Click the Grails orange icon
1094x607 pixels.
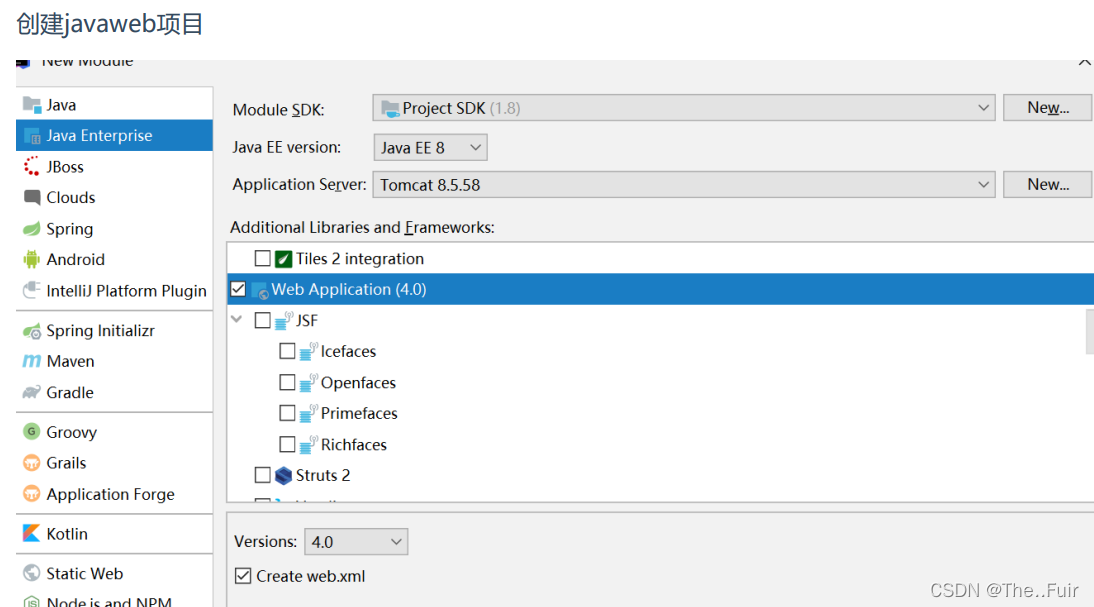point(31,463)
